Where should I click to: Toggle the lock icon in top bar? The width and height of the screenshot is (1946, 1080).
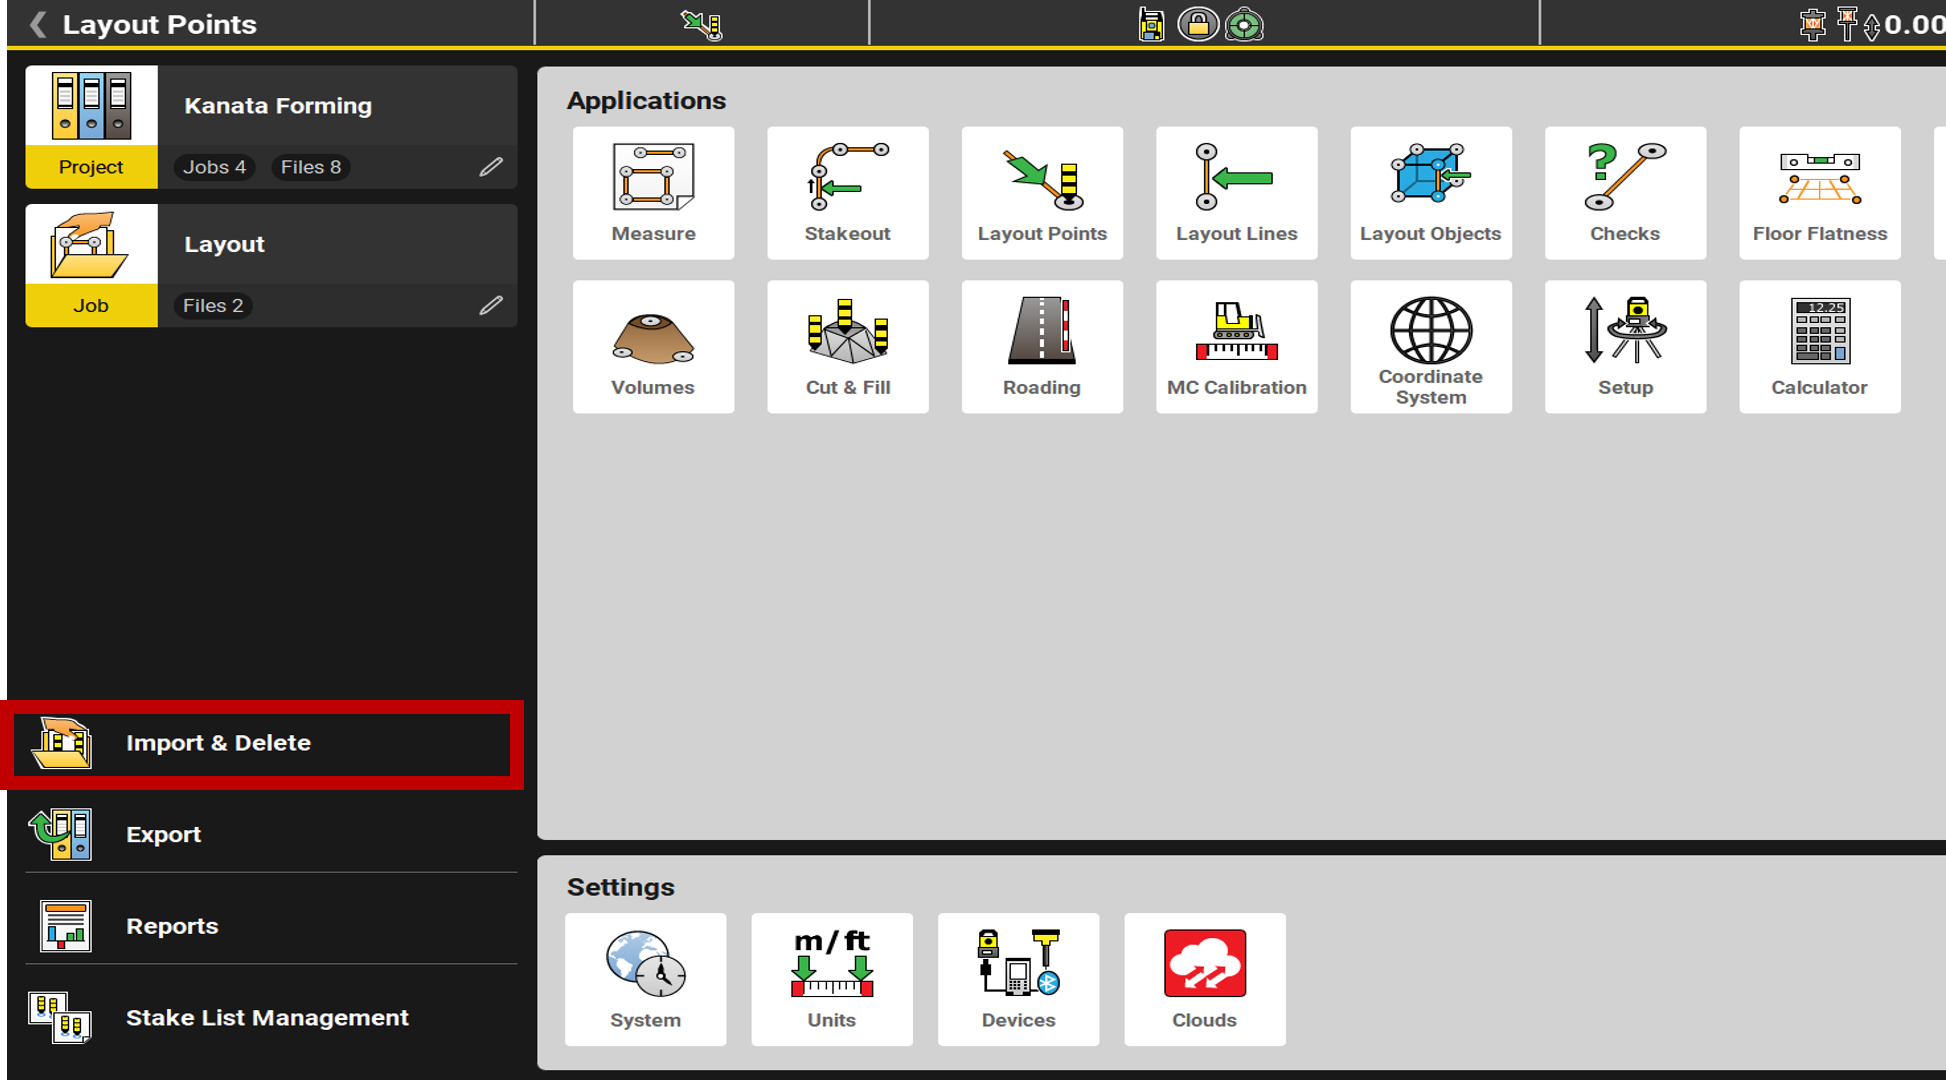(1197, 24)
